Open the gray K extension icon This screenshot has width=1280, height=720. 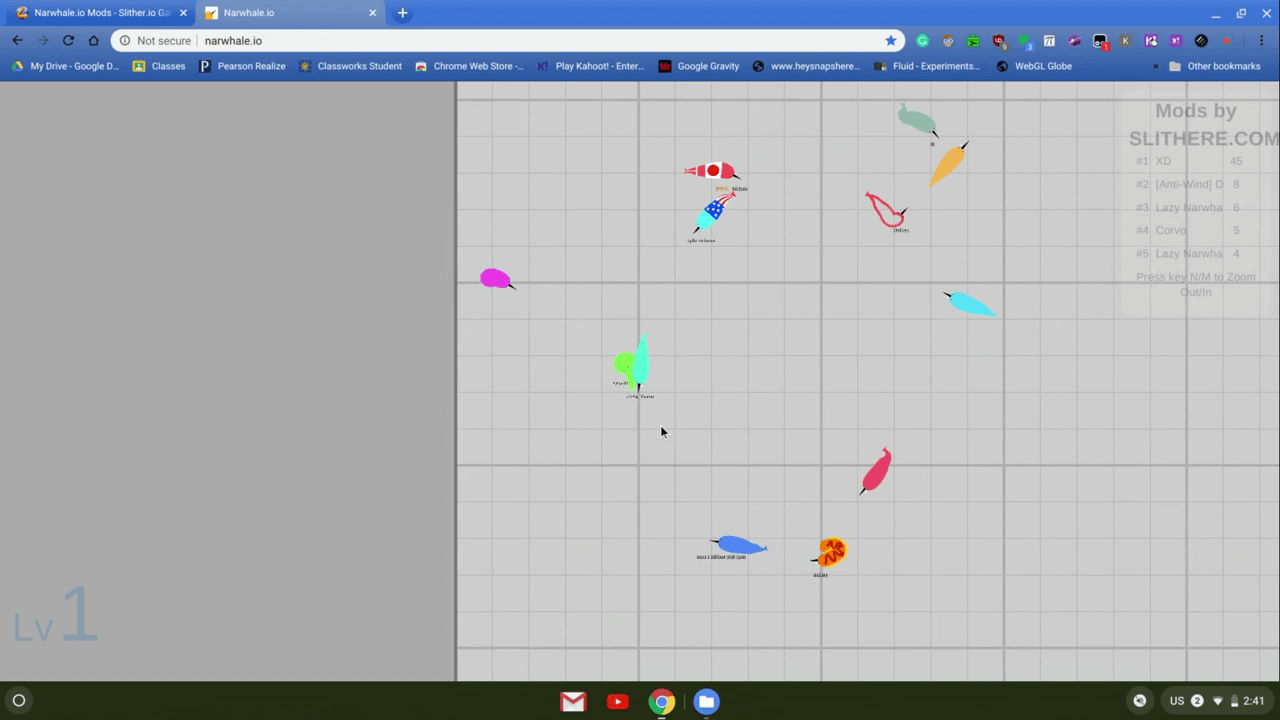click(1125, 41)
